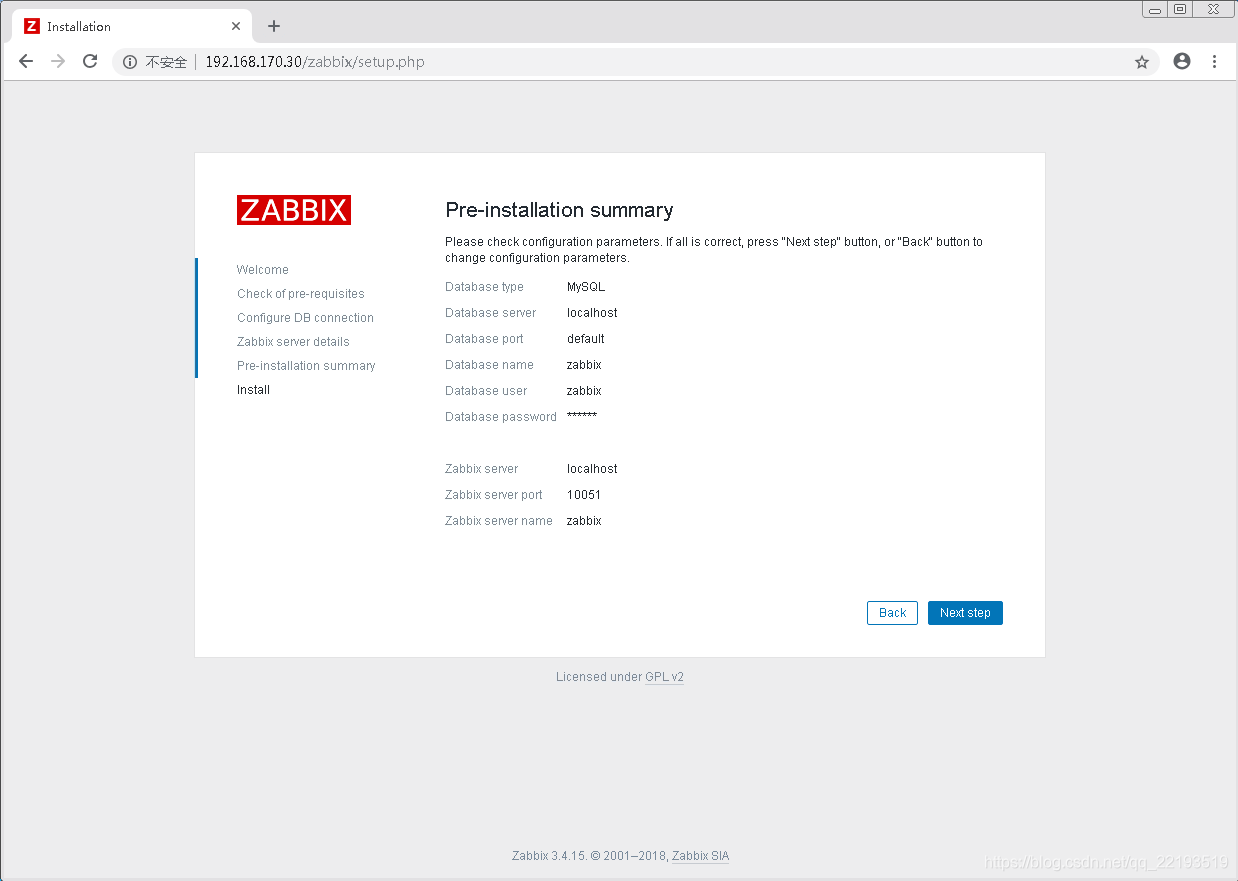1238x881 pixels.
Task: Click the masked password asterisks
Action: [x=582, y=415]
